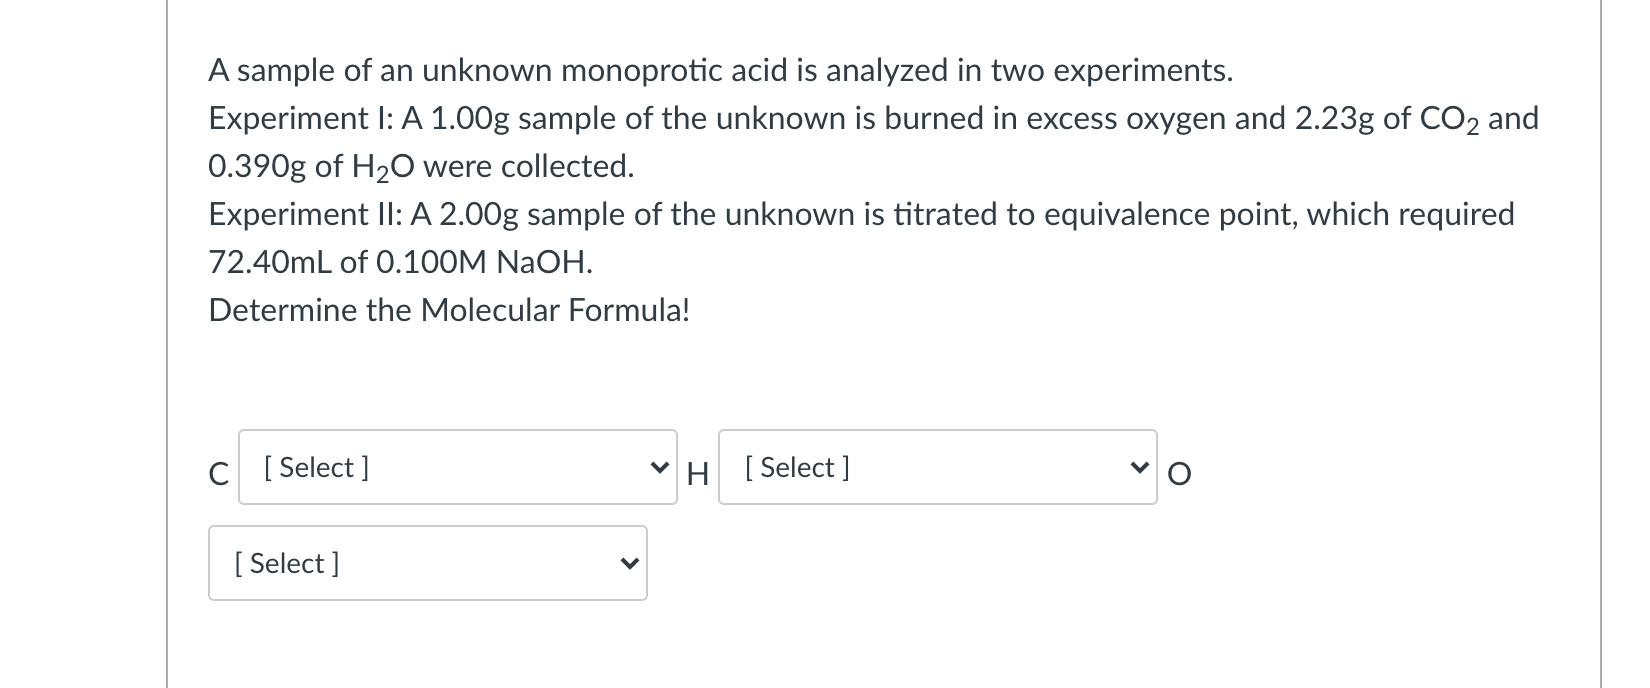Click the 'Determine the Molecular Formula!' text
The width and height of the screenshot is (1650, 688).
click(449, 310)
